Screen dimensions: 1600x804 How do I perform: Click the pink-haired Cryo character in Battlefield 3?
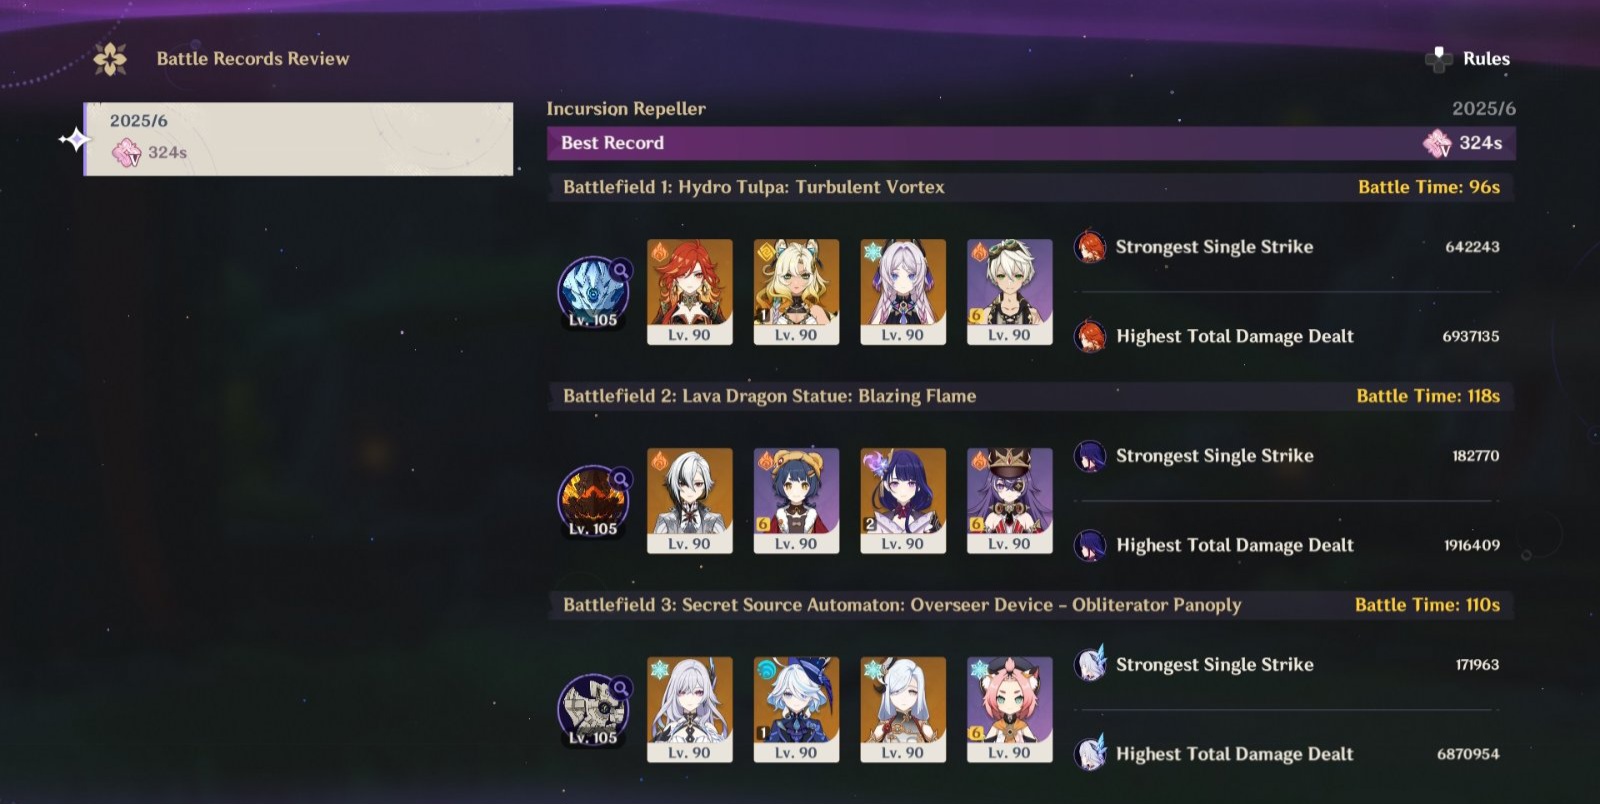tap(1010, 710)
